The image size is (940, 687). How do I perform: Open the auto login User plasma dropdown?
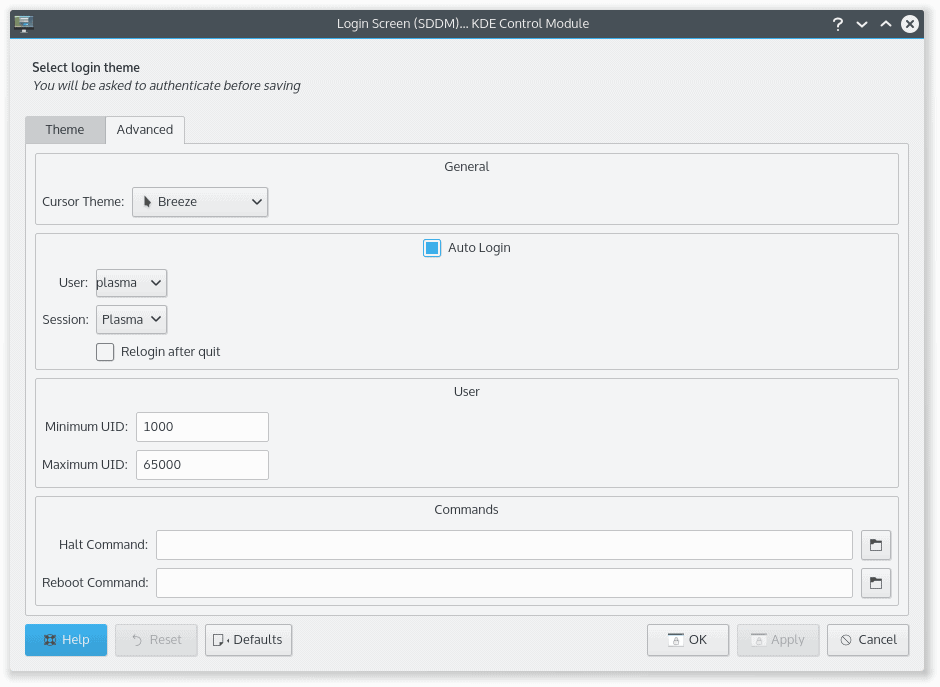coord(131,283)
